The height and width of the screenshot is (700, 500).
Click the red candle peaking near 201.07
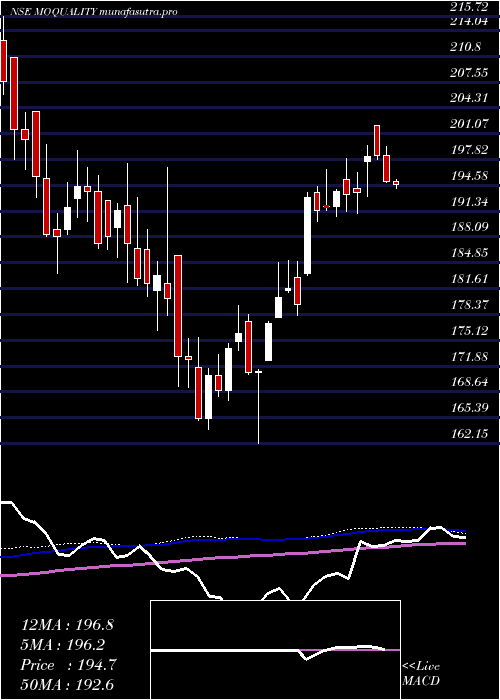click(377, 141)
